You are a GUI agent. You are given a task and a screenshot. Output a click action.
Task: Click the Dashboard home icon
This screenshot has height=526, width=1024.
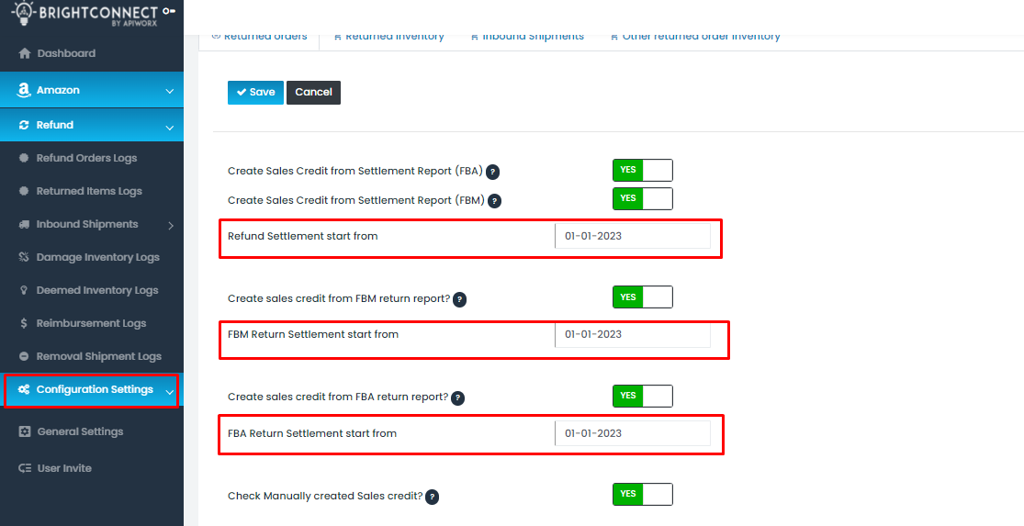pos(25,54)
